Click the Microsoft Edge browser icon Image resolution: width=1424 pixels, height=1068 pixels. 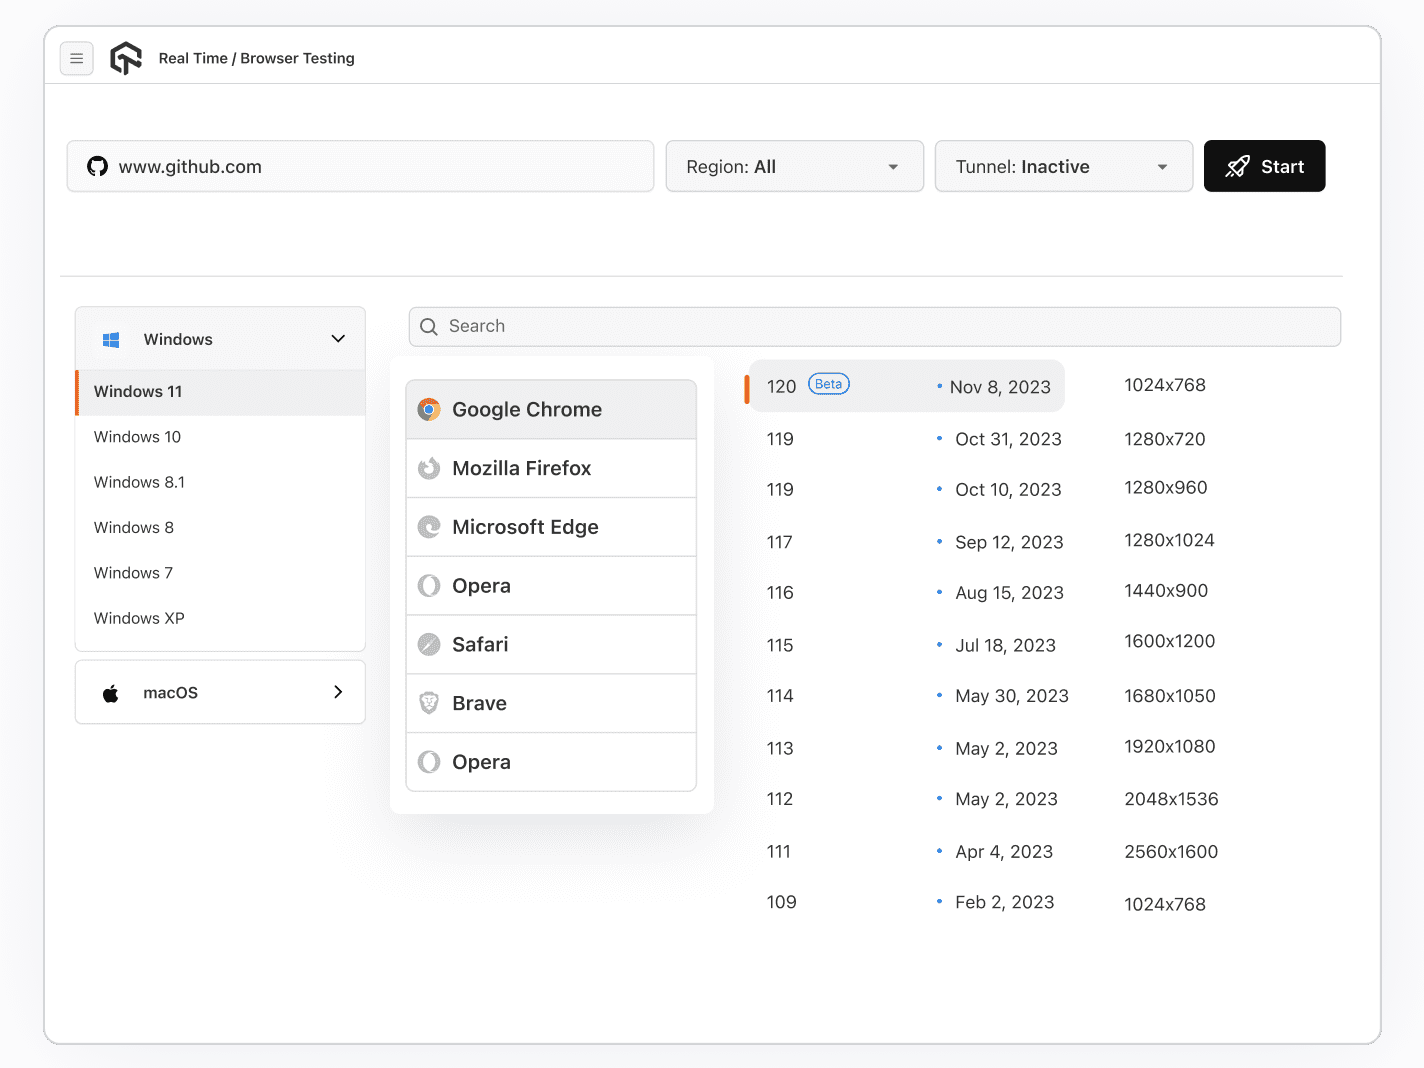click(429, 527)
